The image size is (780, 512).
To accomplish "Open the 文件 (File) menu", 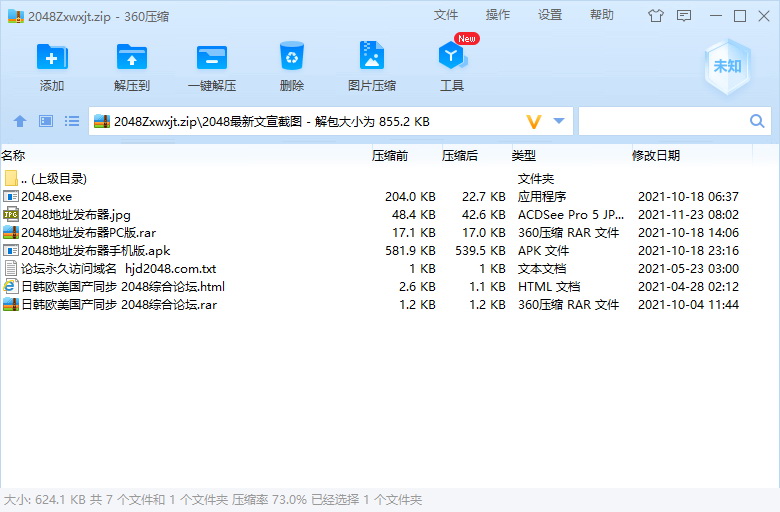I will (446, 15).
